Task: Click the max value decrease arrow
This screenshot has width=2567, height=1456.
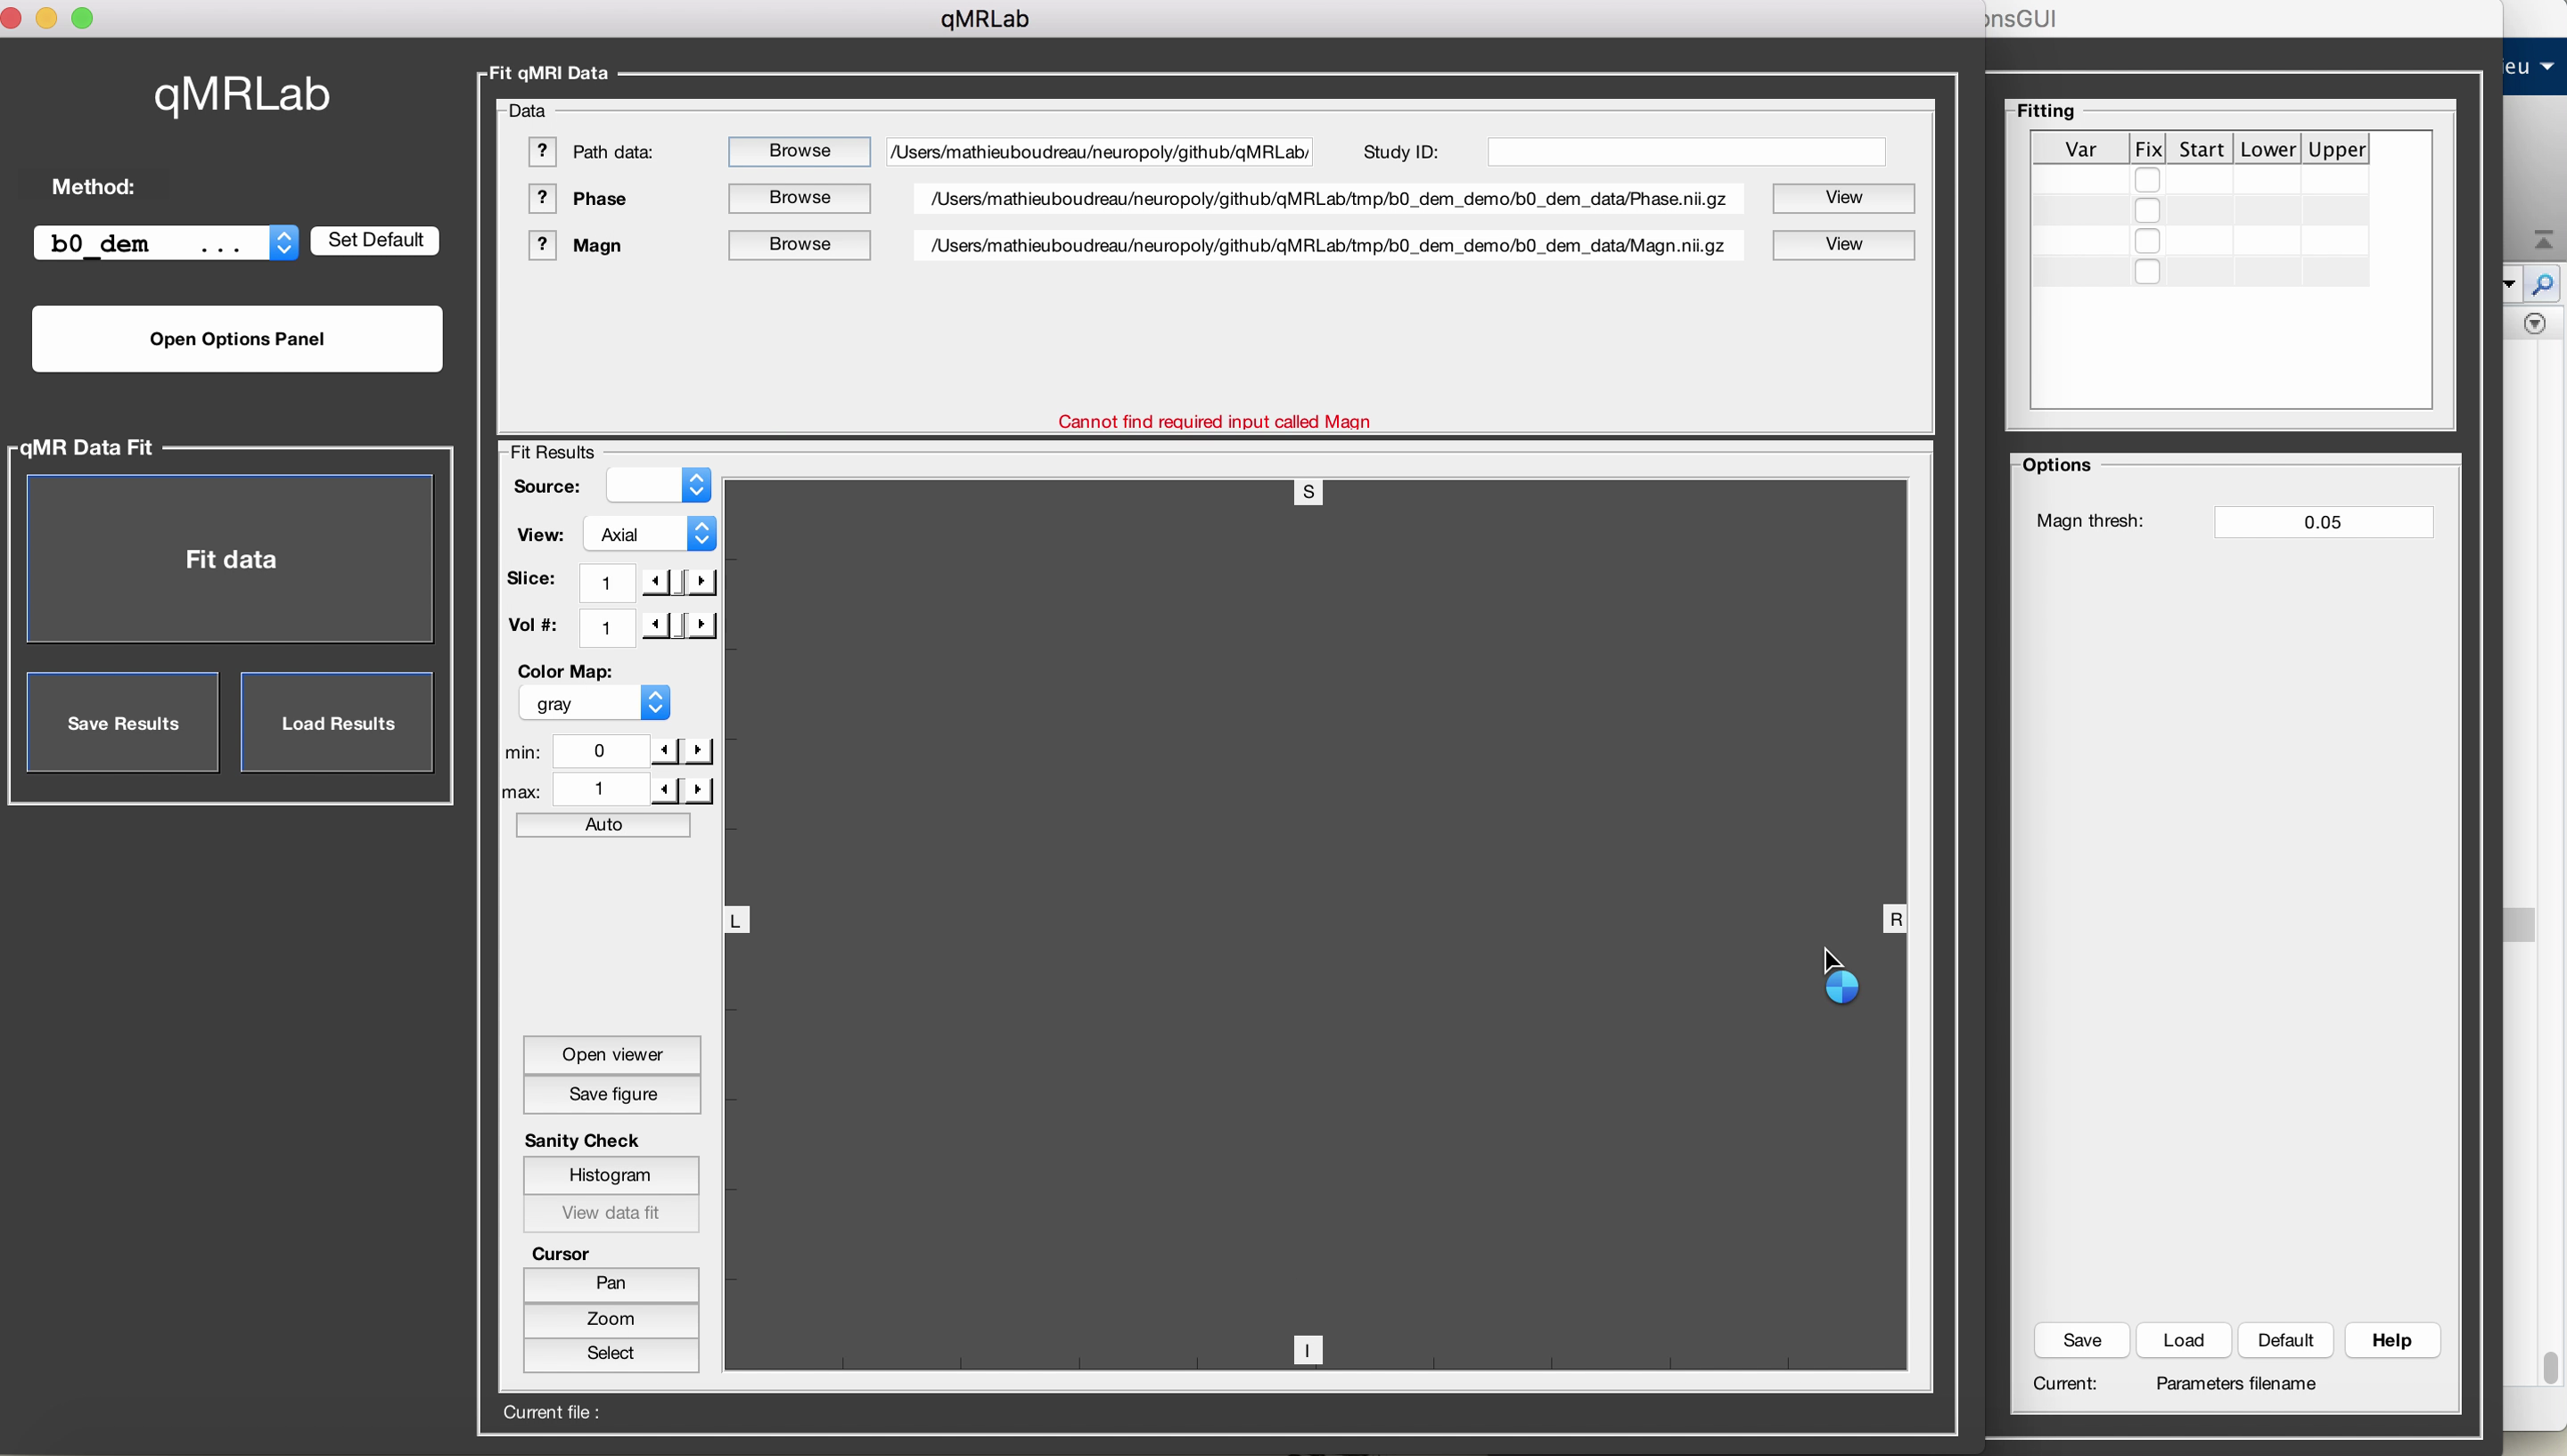Action: point(664,790)
